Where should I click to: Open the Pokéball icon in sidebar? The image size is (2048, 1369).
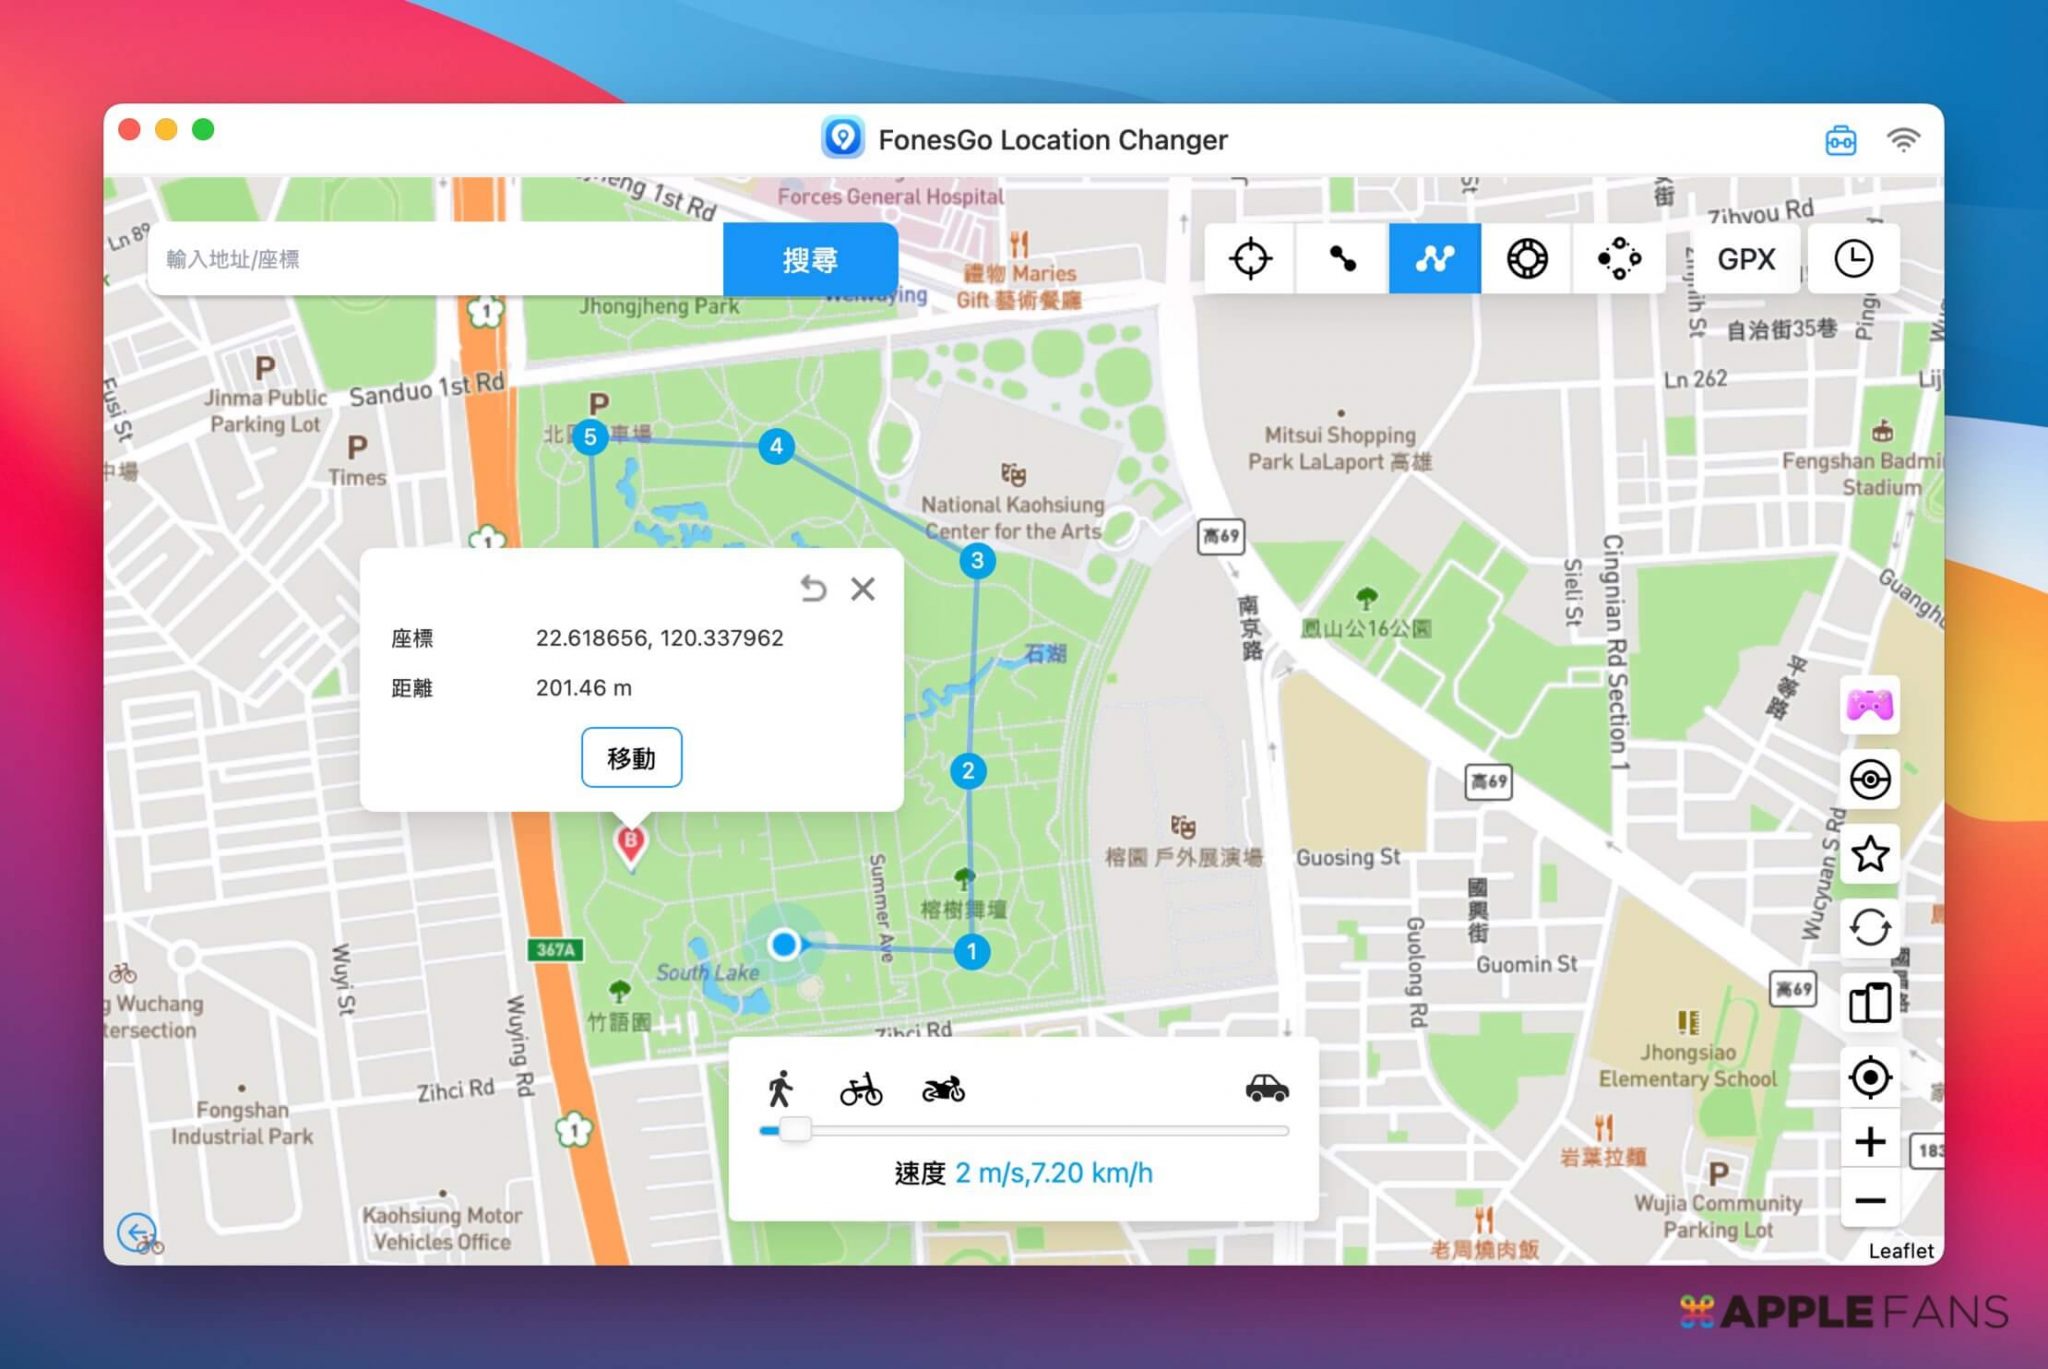(x=1869, y=780)
